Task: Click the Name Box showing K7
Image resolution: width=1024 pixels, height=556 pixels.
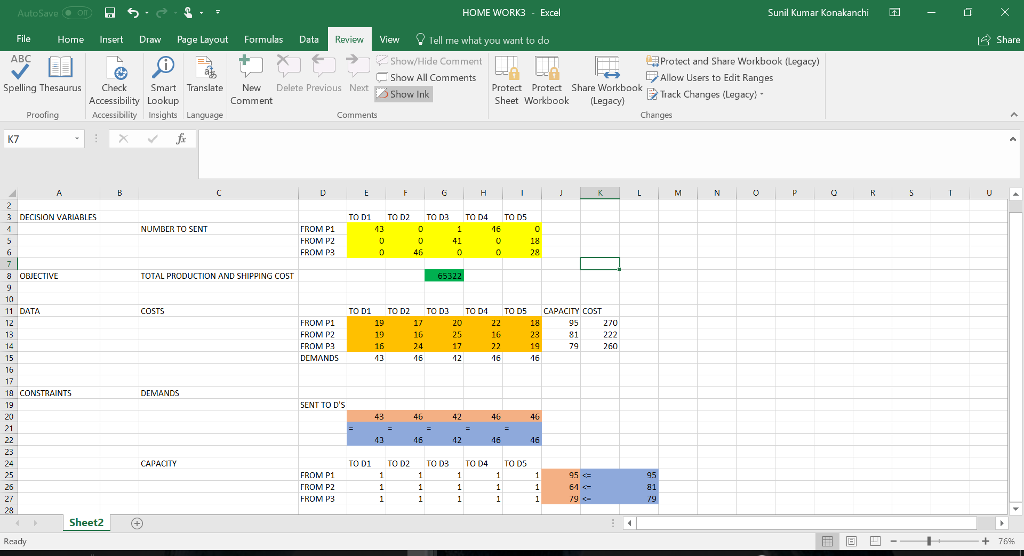Action: [x=38, y=139]
